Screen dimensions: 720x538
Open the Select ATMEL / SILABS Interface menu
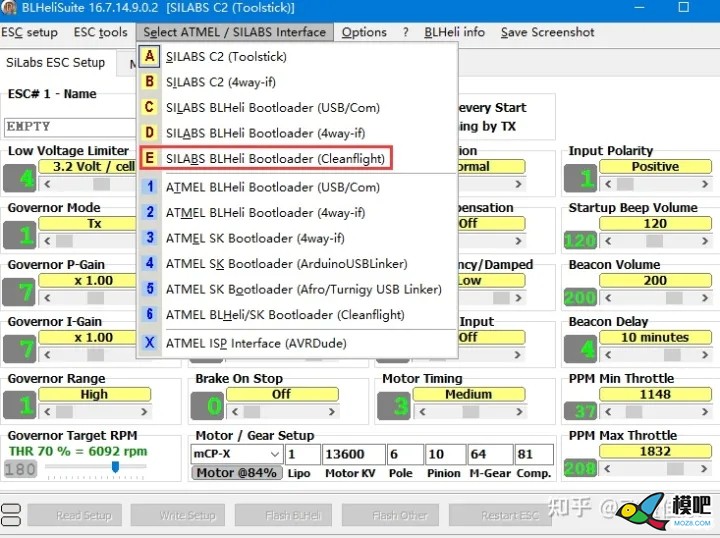click(235, 32)
